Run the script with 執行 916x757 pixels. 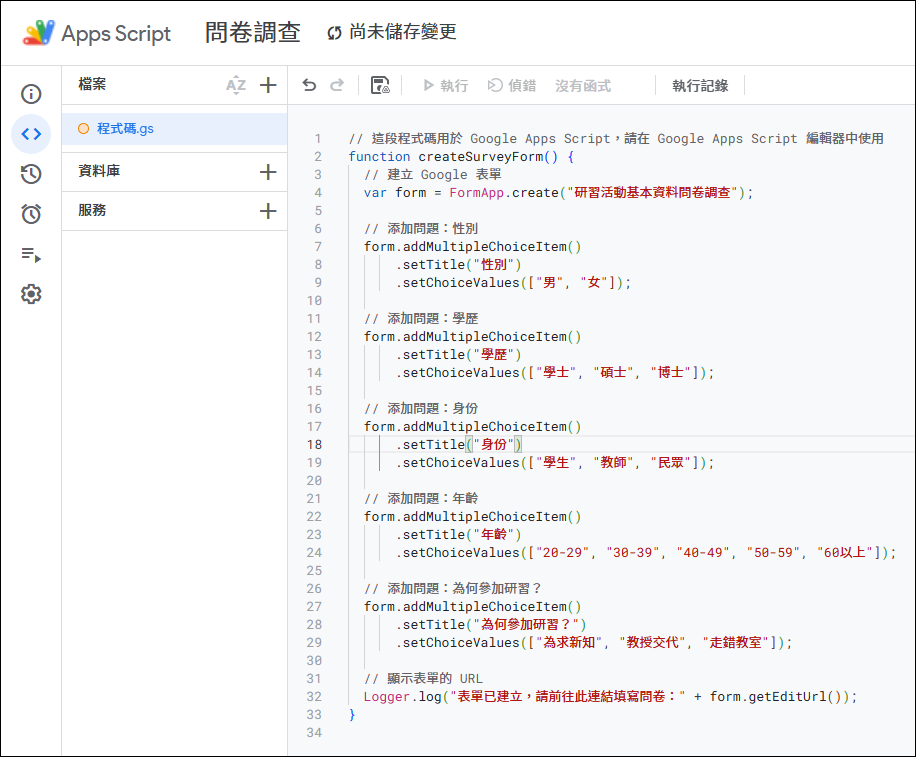(445, 86)
